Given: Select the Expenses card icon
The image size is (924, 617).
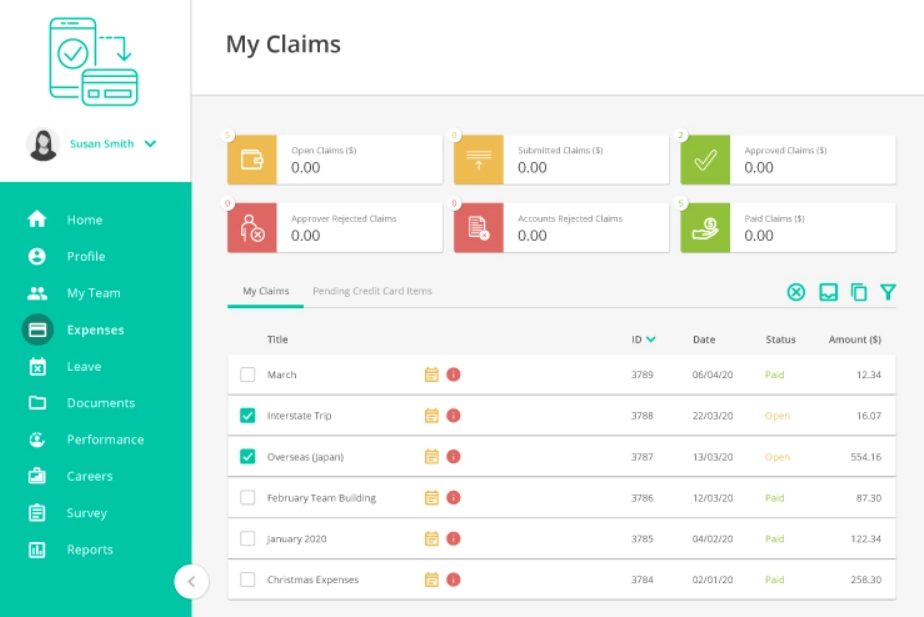Looking at the screenshot, I should (38, 329).
